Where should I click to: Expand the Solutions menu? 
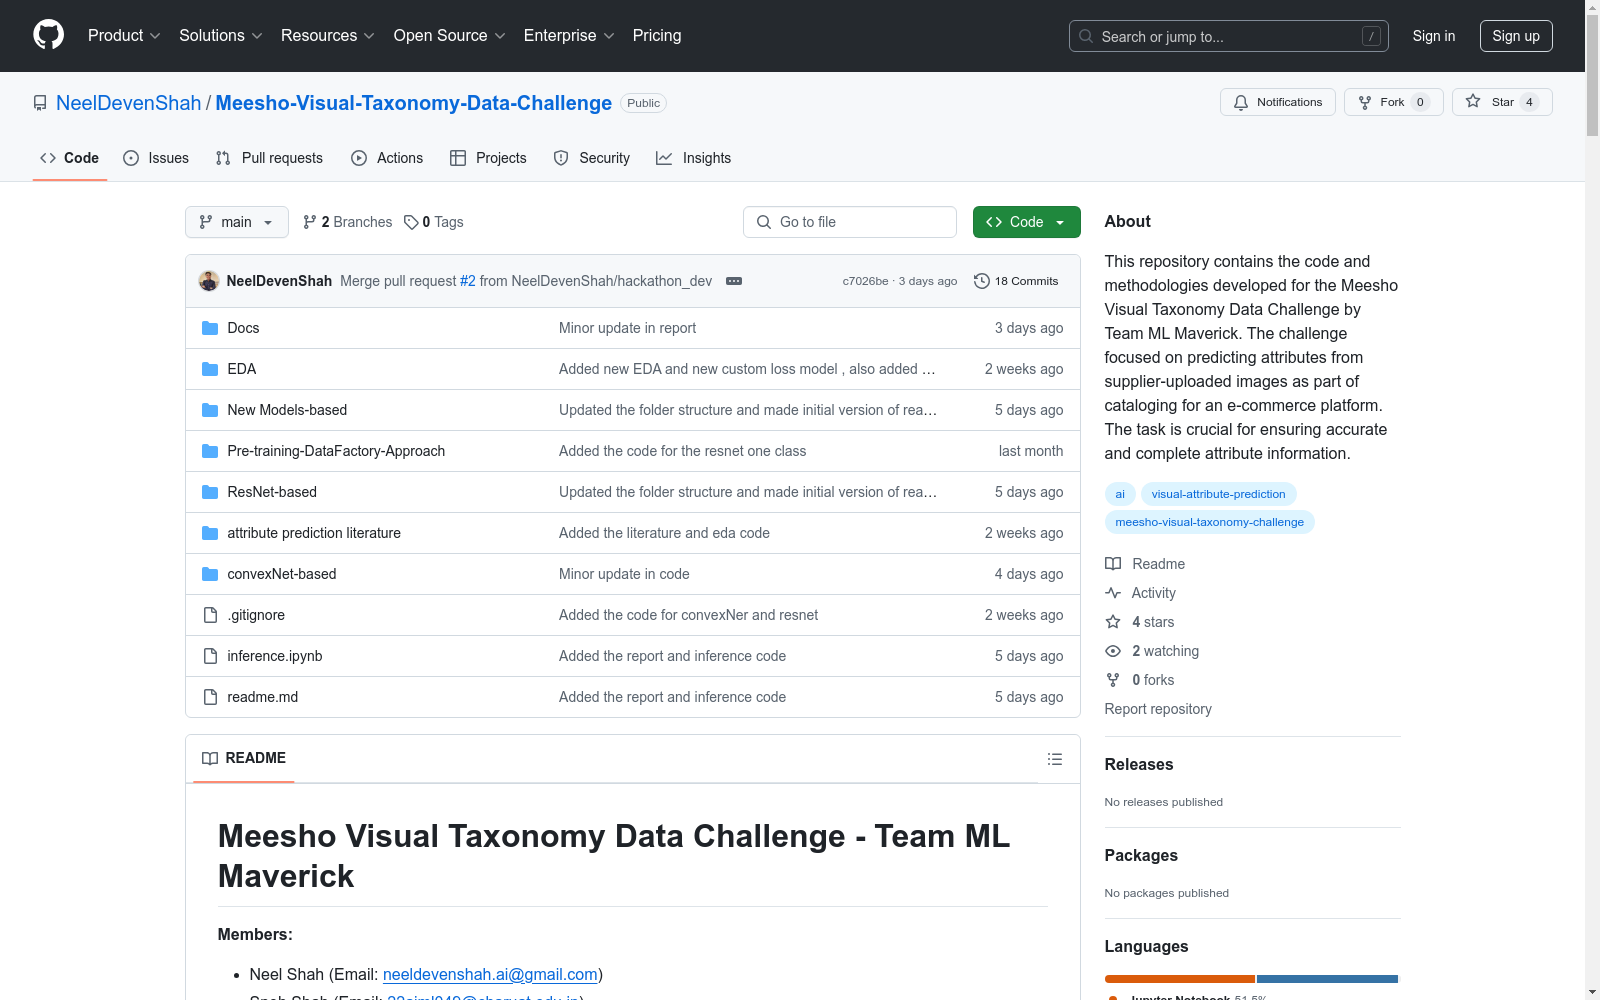(221, 36)
